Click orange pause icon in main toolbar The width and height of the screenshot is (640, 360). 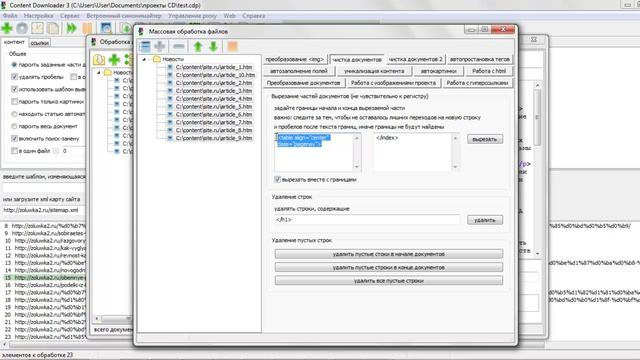[87, 28]
